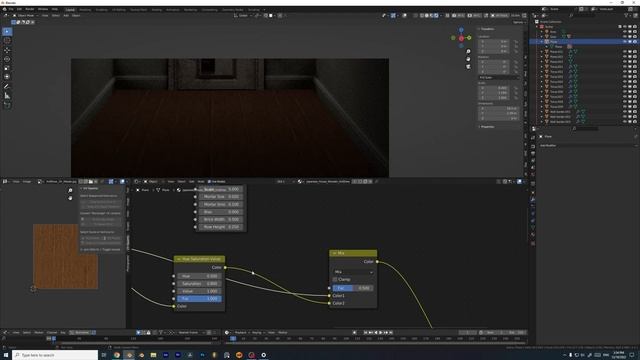This screenshot has width=640, height=360.
Task: Collapse the Transform panel in the sidebar
Action: 479,29
